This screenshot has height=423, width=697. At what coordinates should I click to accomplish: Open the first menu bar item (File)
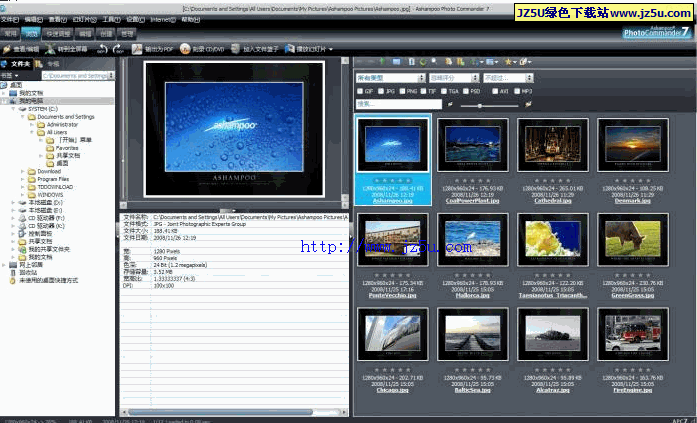click(x=10, y=20)
